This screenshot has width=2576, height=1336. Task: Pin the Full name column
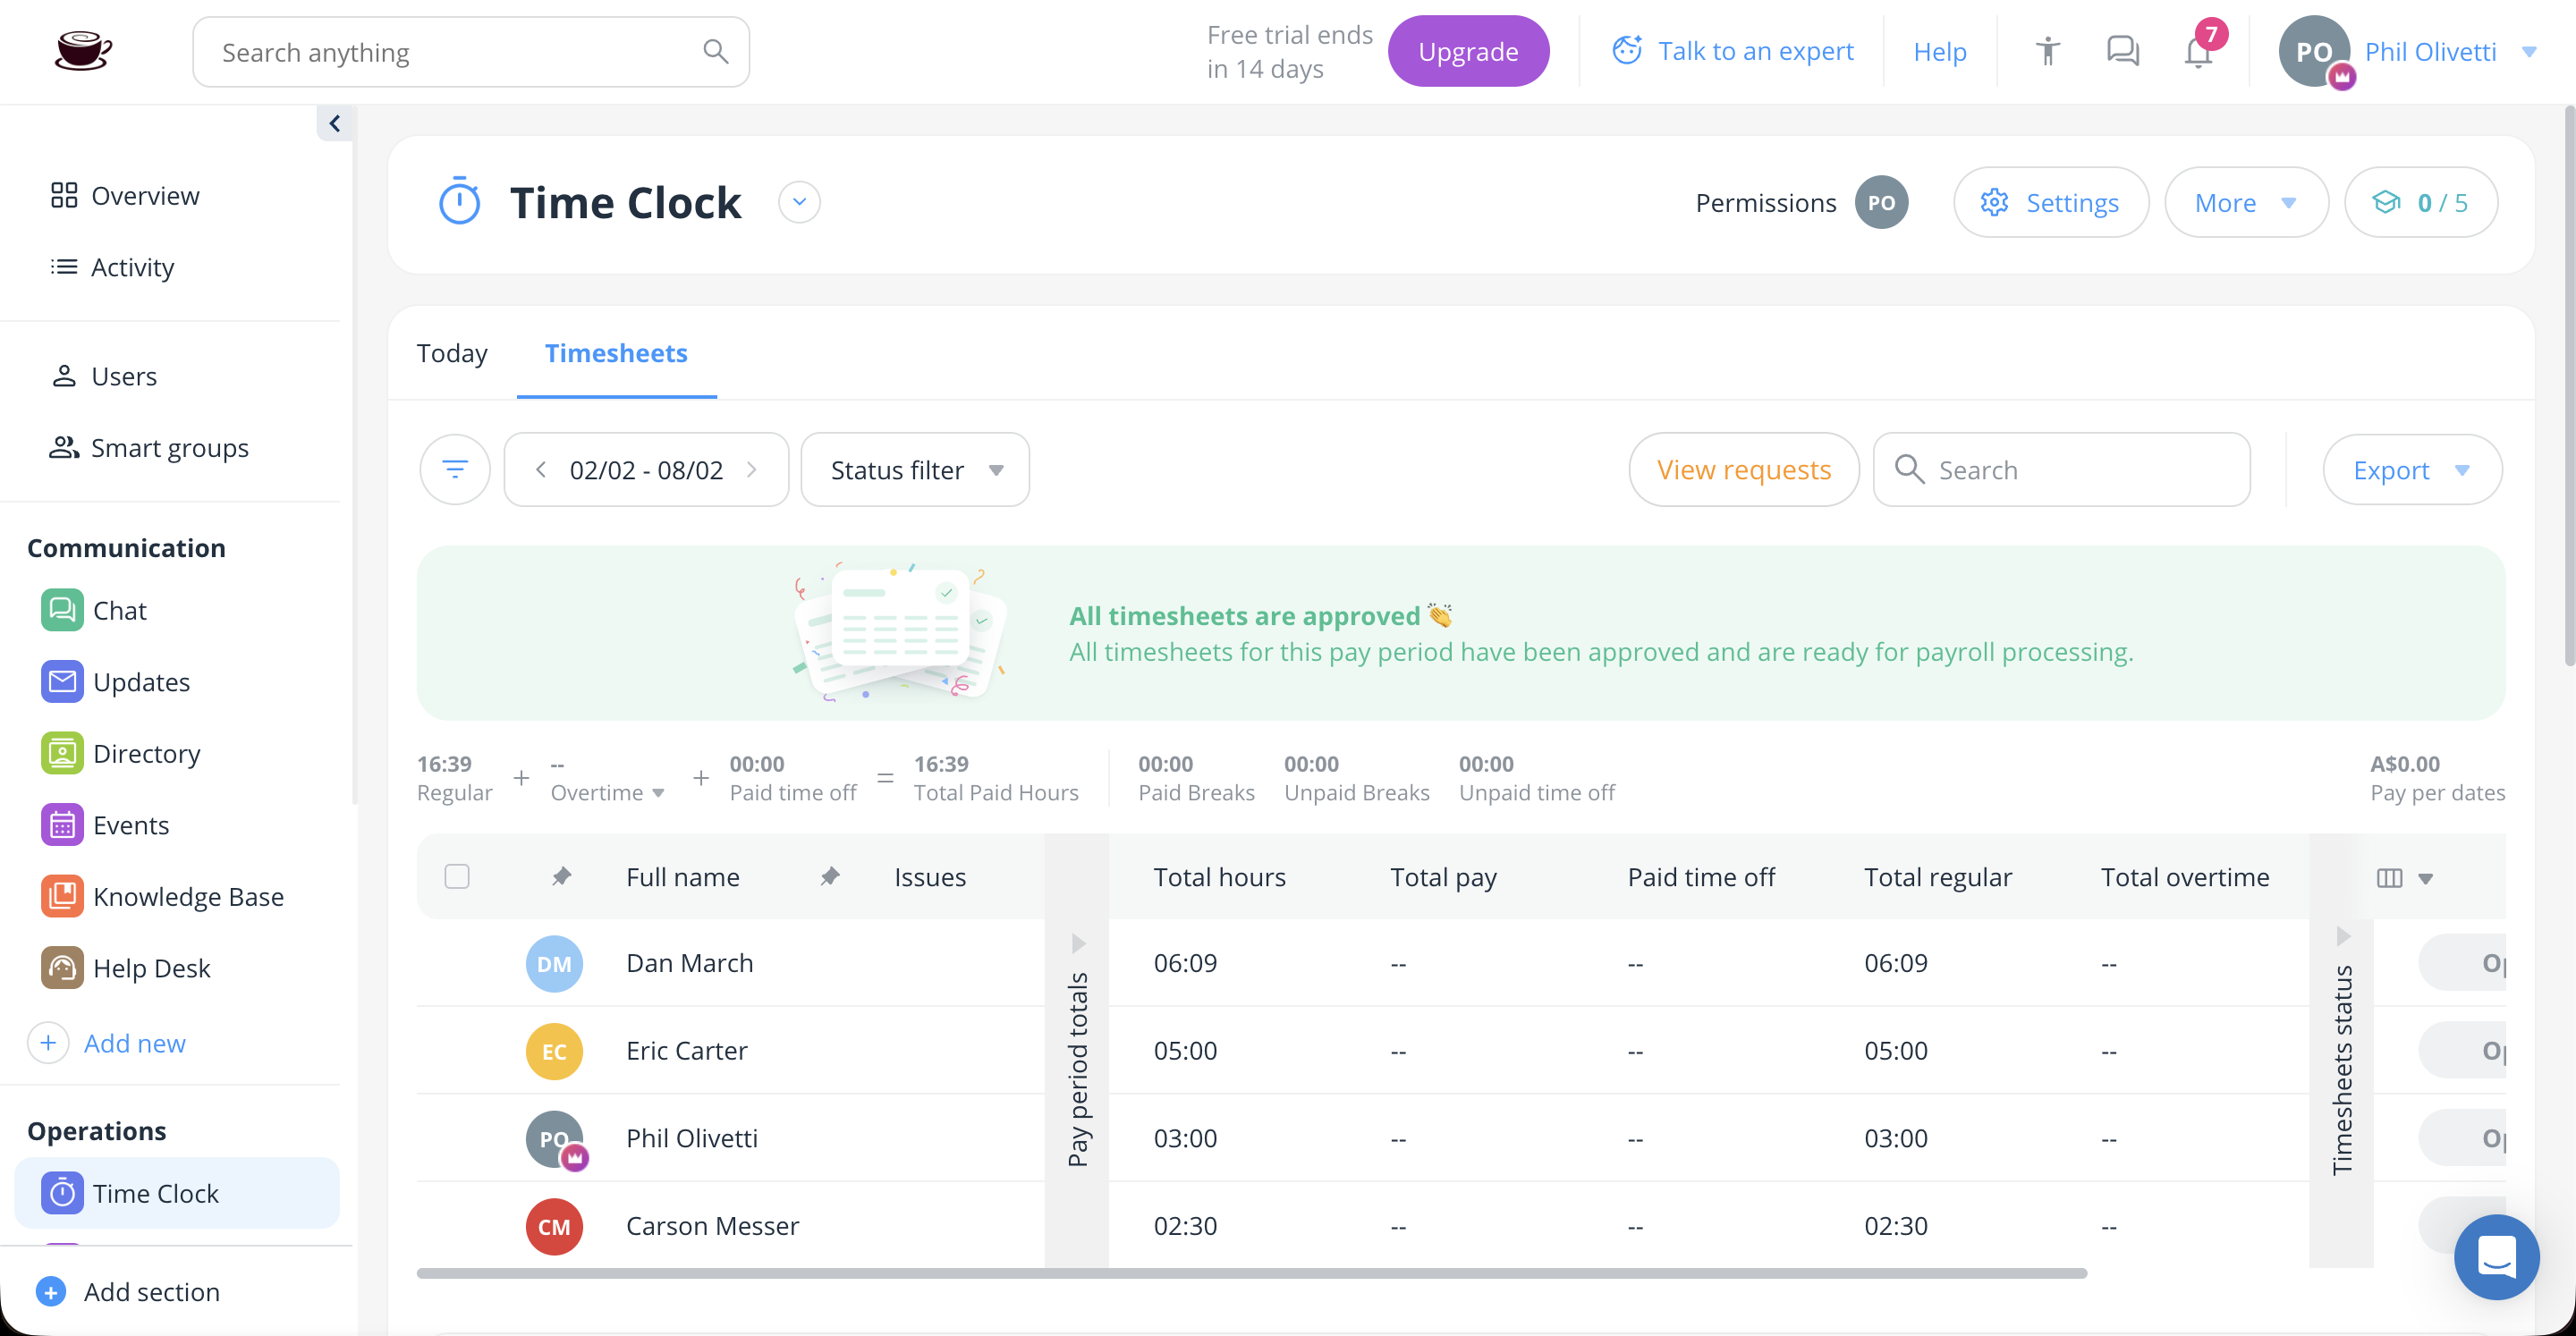(563, 876)
